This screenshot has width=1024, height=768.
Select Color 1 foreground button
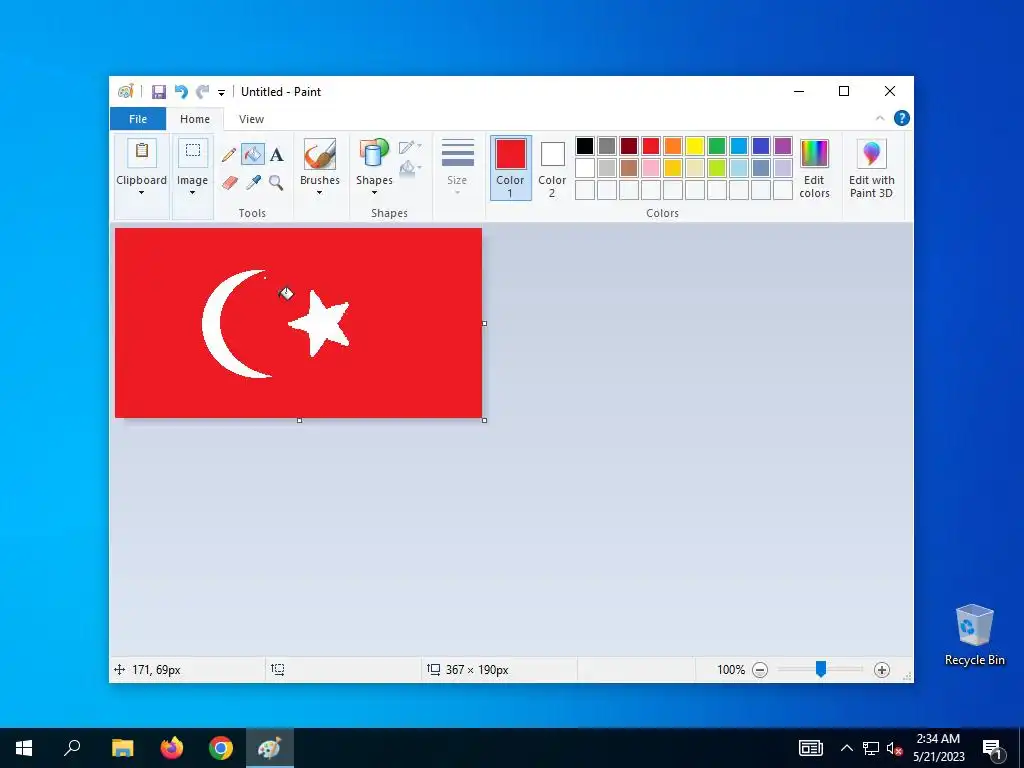pos(511,168)
